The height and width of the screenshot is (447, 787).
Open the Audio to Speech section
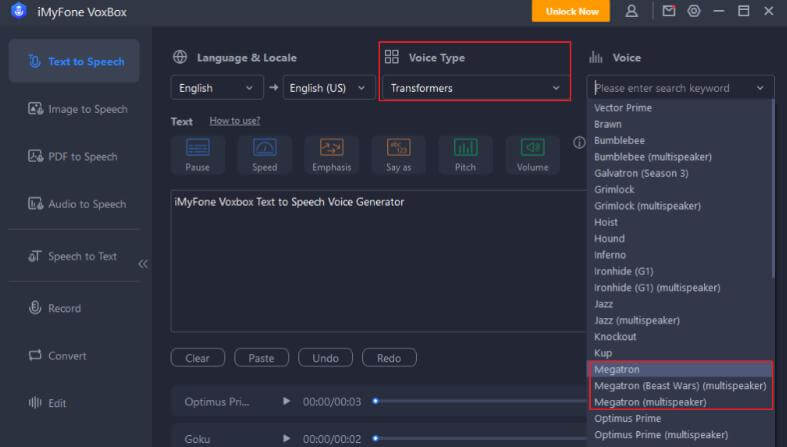click(x=77, y=204)
